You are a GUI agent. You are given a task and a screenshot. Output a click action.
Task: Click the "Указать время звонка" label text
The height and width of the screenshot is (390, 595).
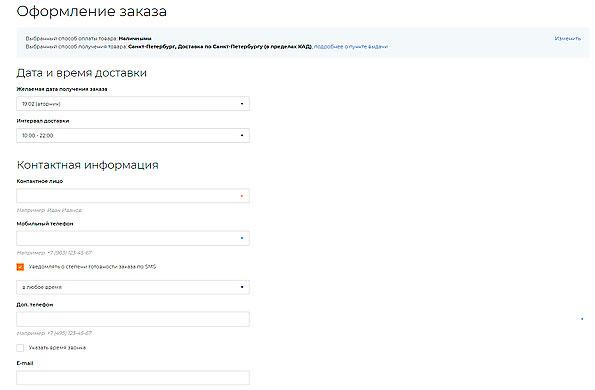[x=57, y=348]
